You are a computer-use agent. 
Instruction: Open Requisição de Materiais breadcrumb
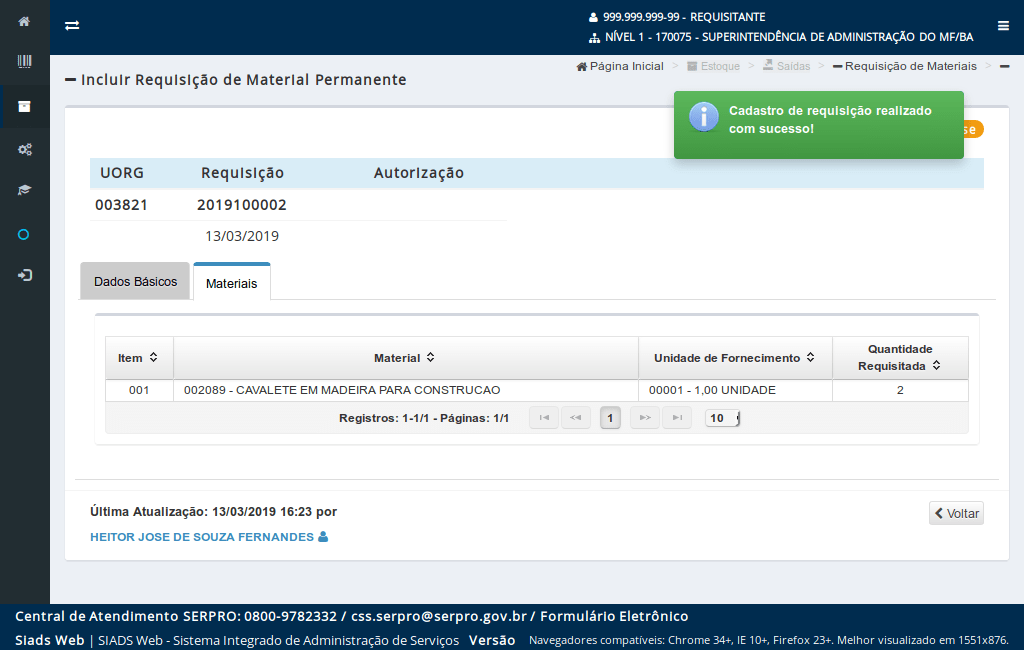904,66
